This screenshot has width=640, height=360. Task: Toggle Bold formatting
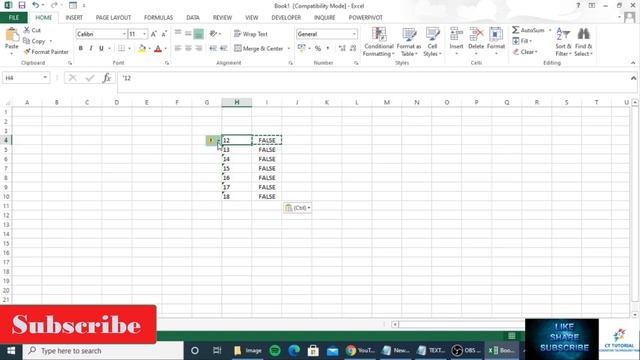pyautogui.click(x=80, y=48)
